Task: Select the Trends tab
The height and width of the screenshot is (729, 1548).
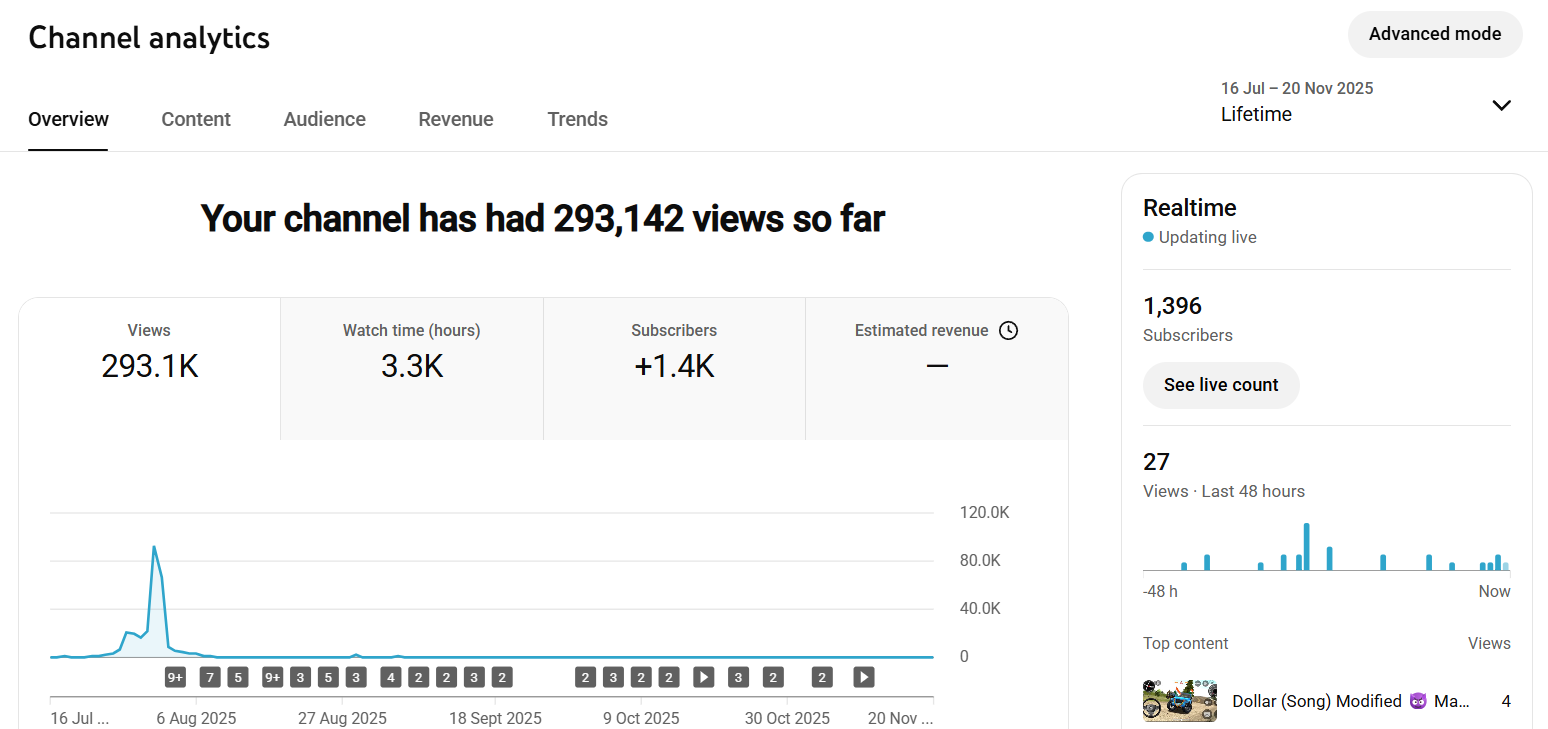Action: (577, 119)
